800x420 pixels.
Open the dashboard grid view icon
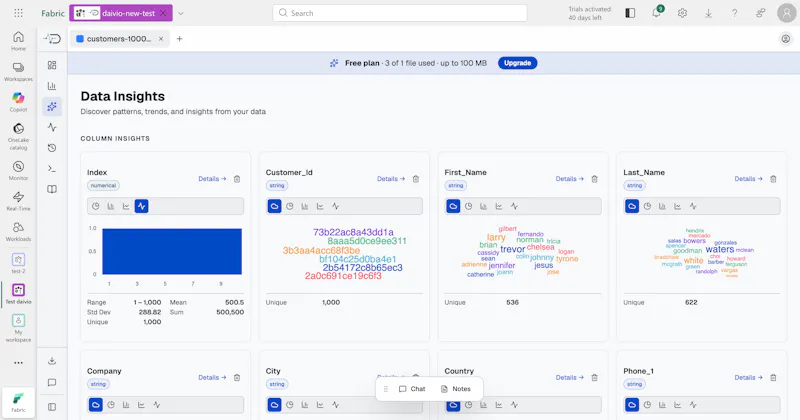(52, 65)
